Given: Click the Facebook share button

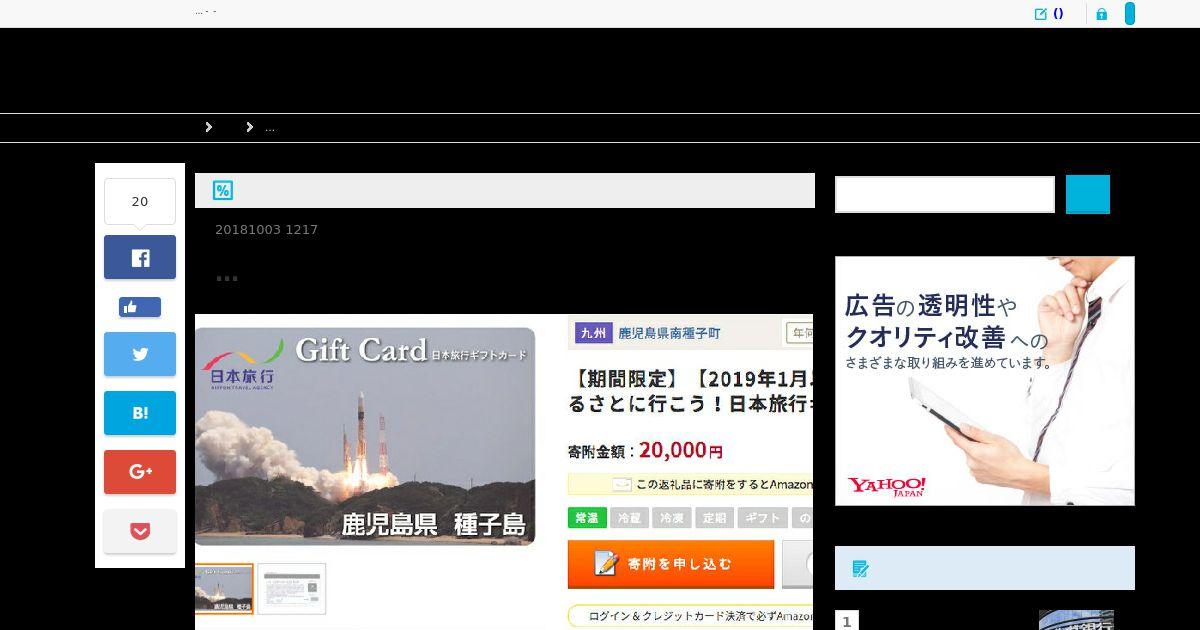Looking at the screenshot, I should point(140,257).
